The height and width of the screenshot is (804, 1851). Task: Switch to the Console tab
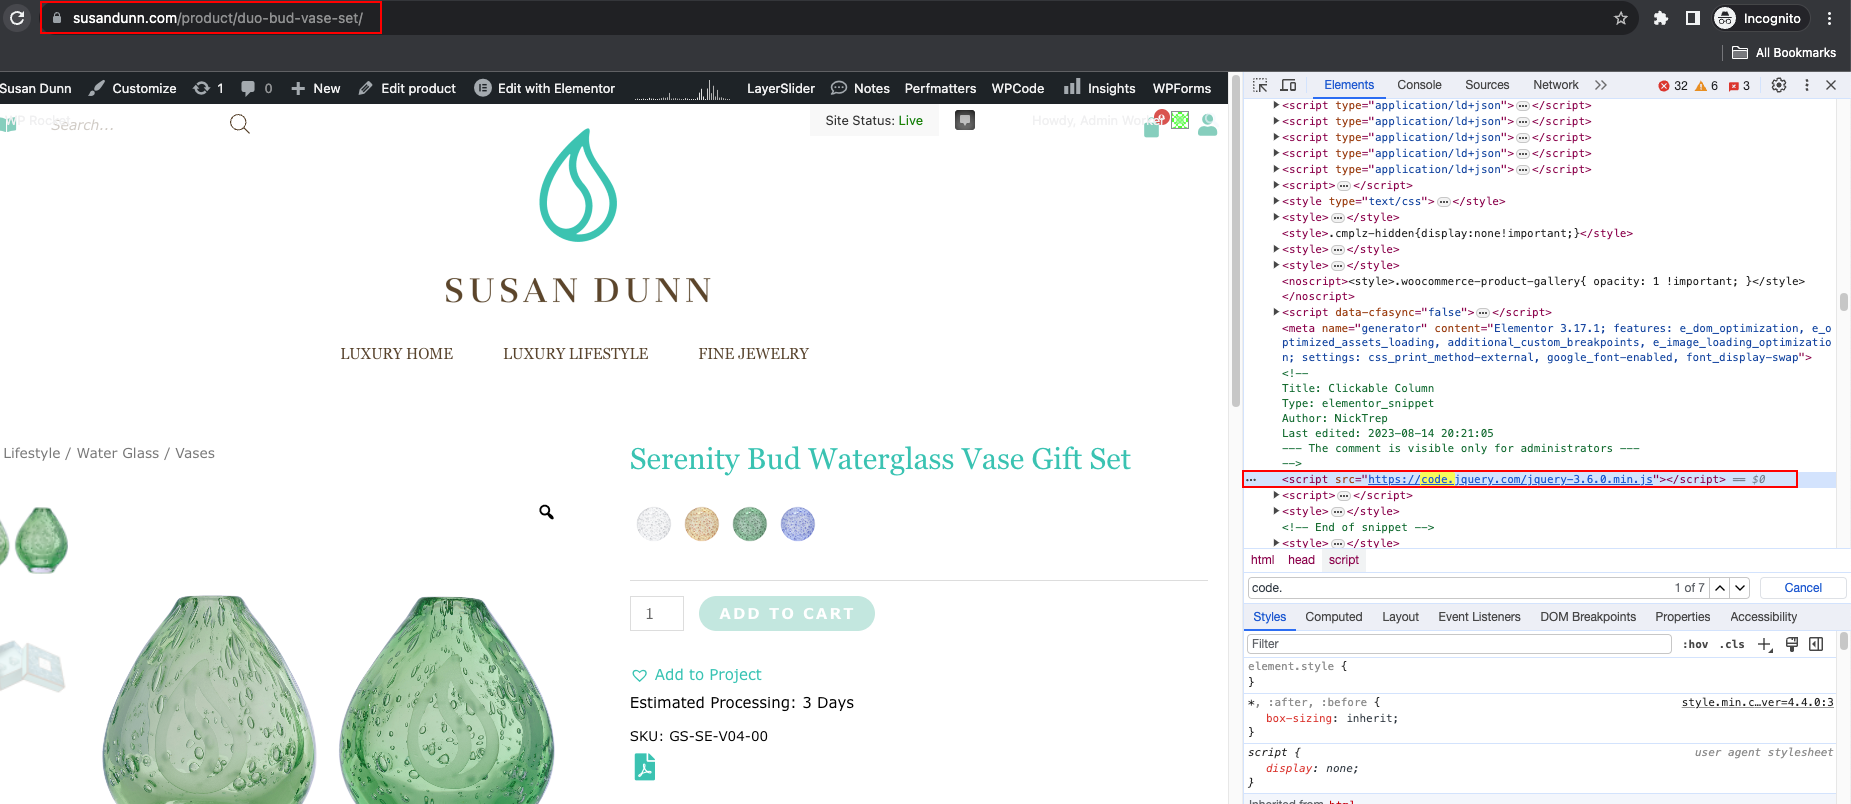1419,85
